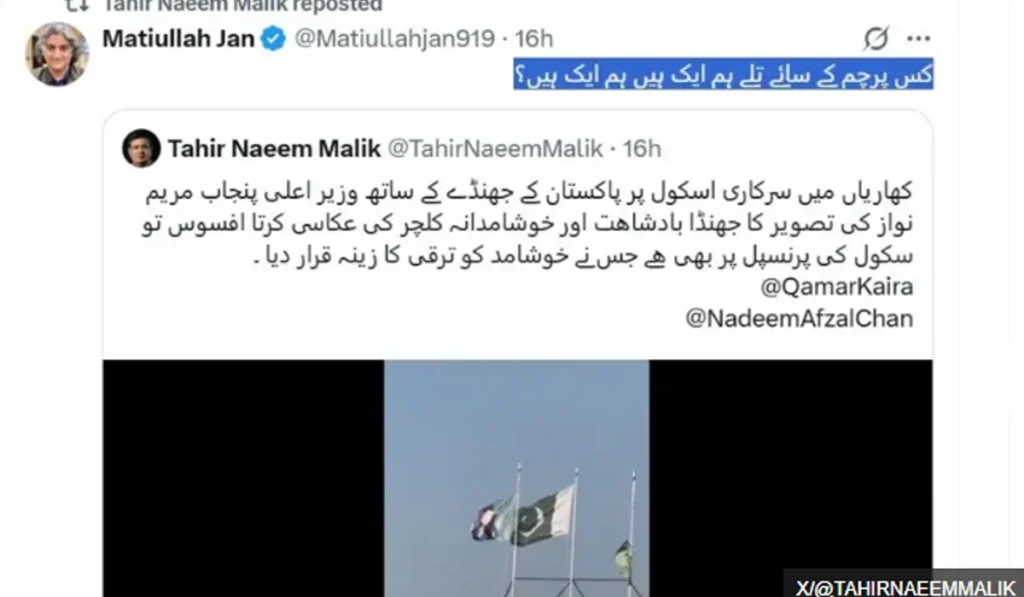This screenshot has width=1024, height=597.
Task: Play the flags video thumbnail
Action: (x=517, y=478)
